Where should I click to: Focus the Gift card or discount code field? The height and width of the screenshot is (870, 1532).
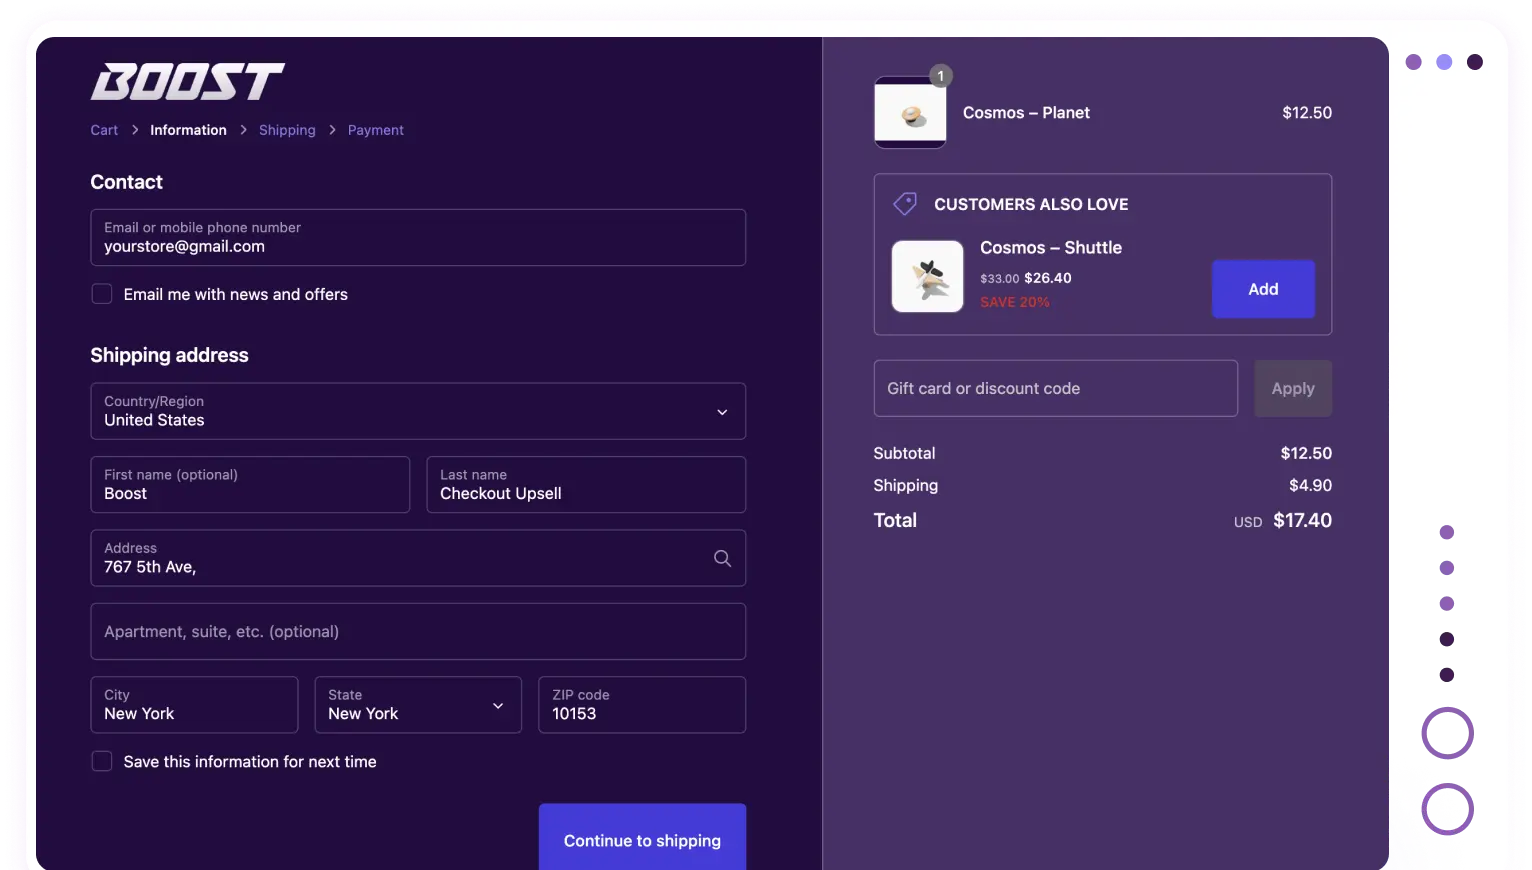[x=1055, y=389]
